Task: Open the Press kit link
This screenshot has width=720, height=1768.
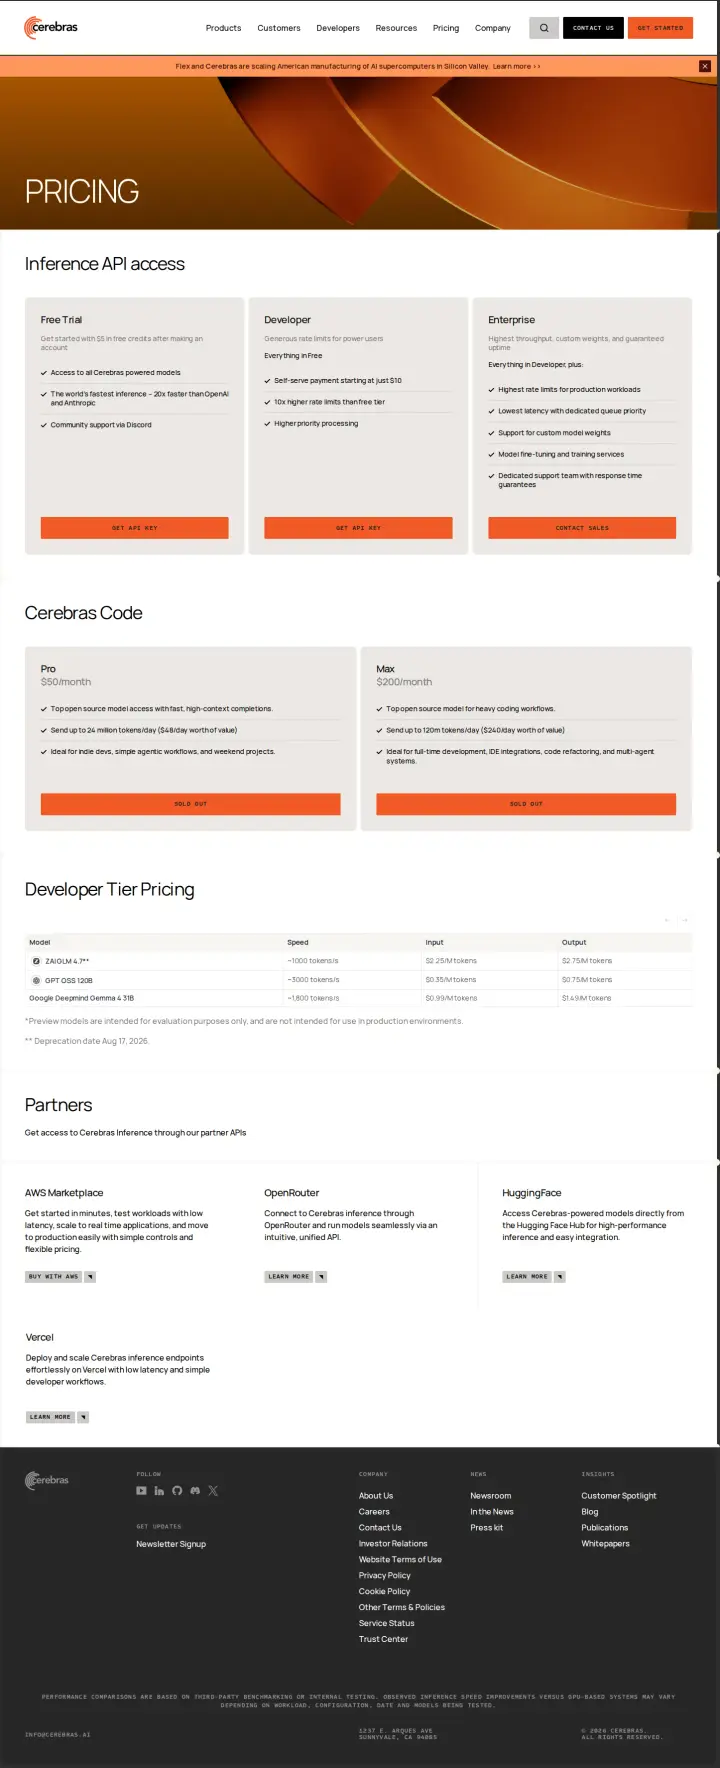Action: [x=487, y=1528]
